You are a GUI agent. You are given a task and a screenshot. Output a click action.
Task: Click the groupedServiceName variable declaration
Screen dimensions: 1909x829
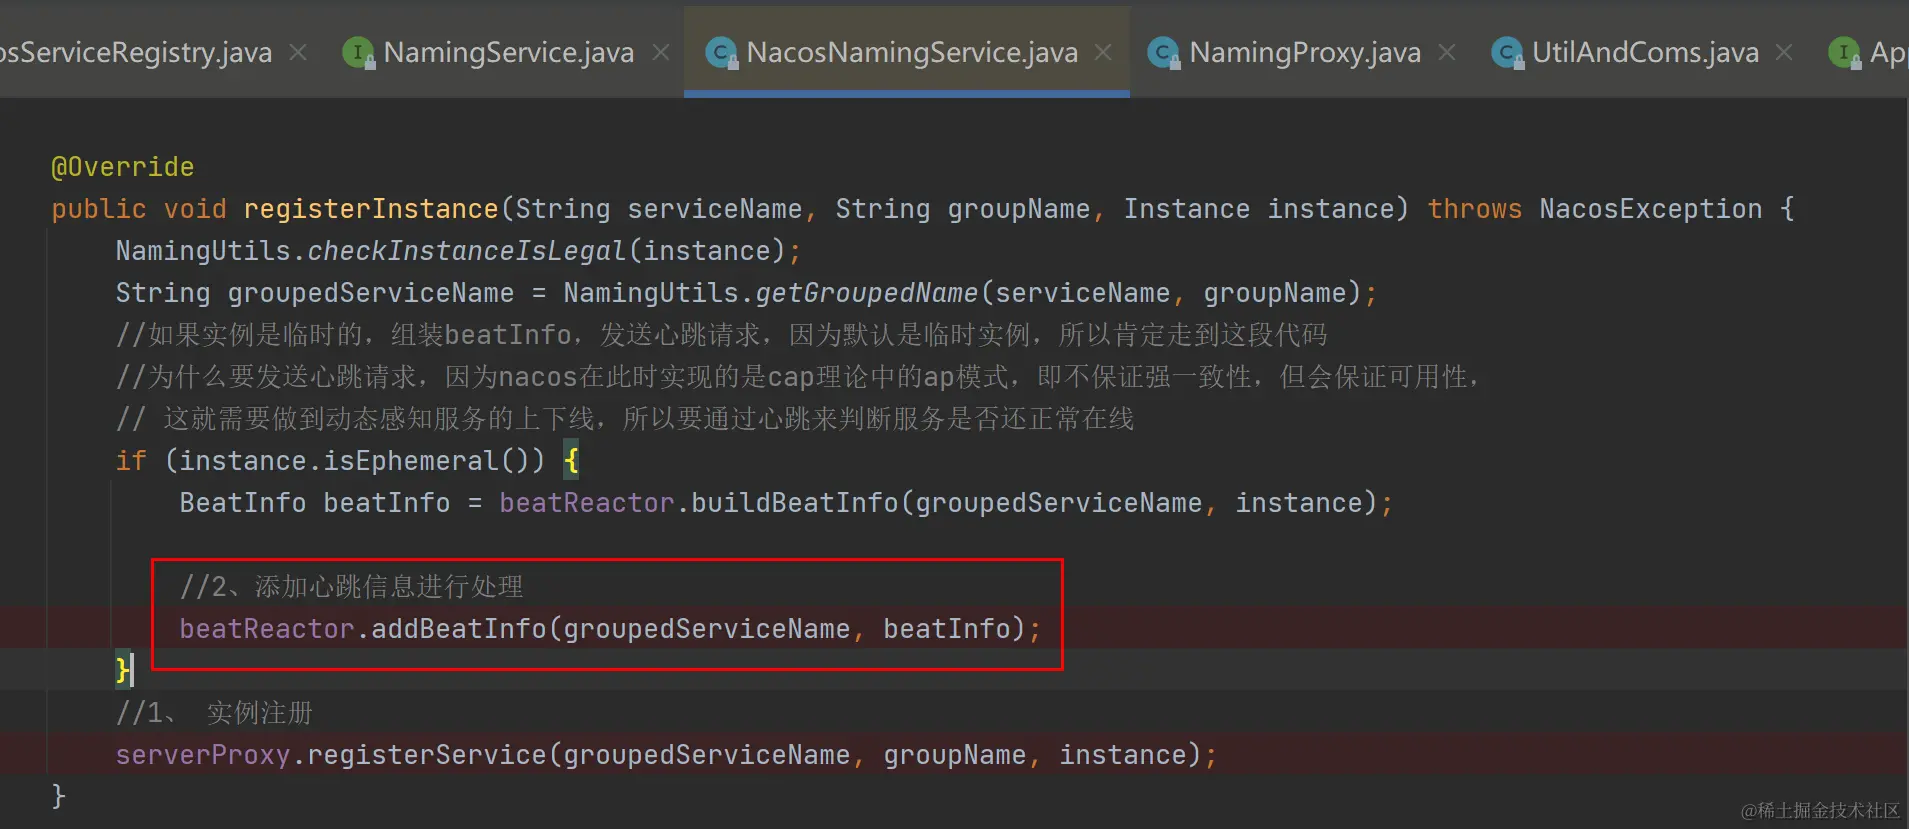(371, 293)
